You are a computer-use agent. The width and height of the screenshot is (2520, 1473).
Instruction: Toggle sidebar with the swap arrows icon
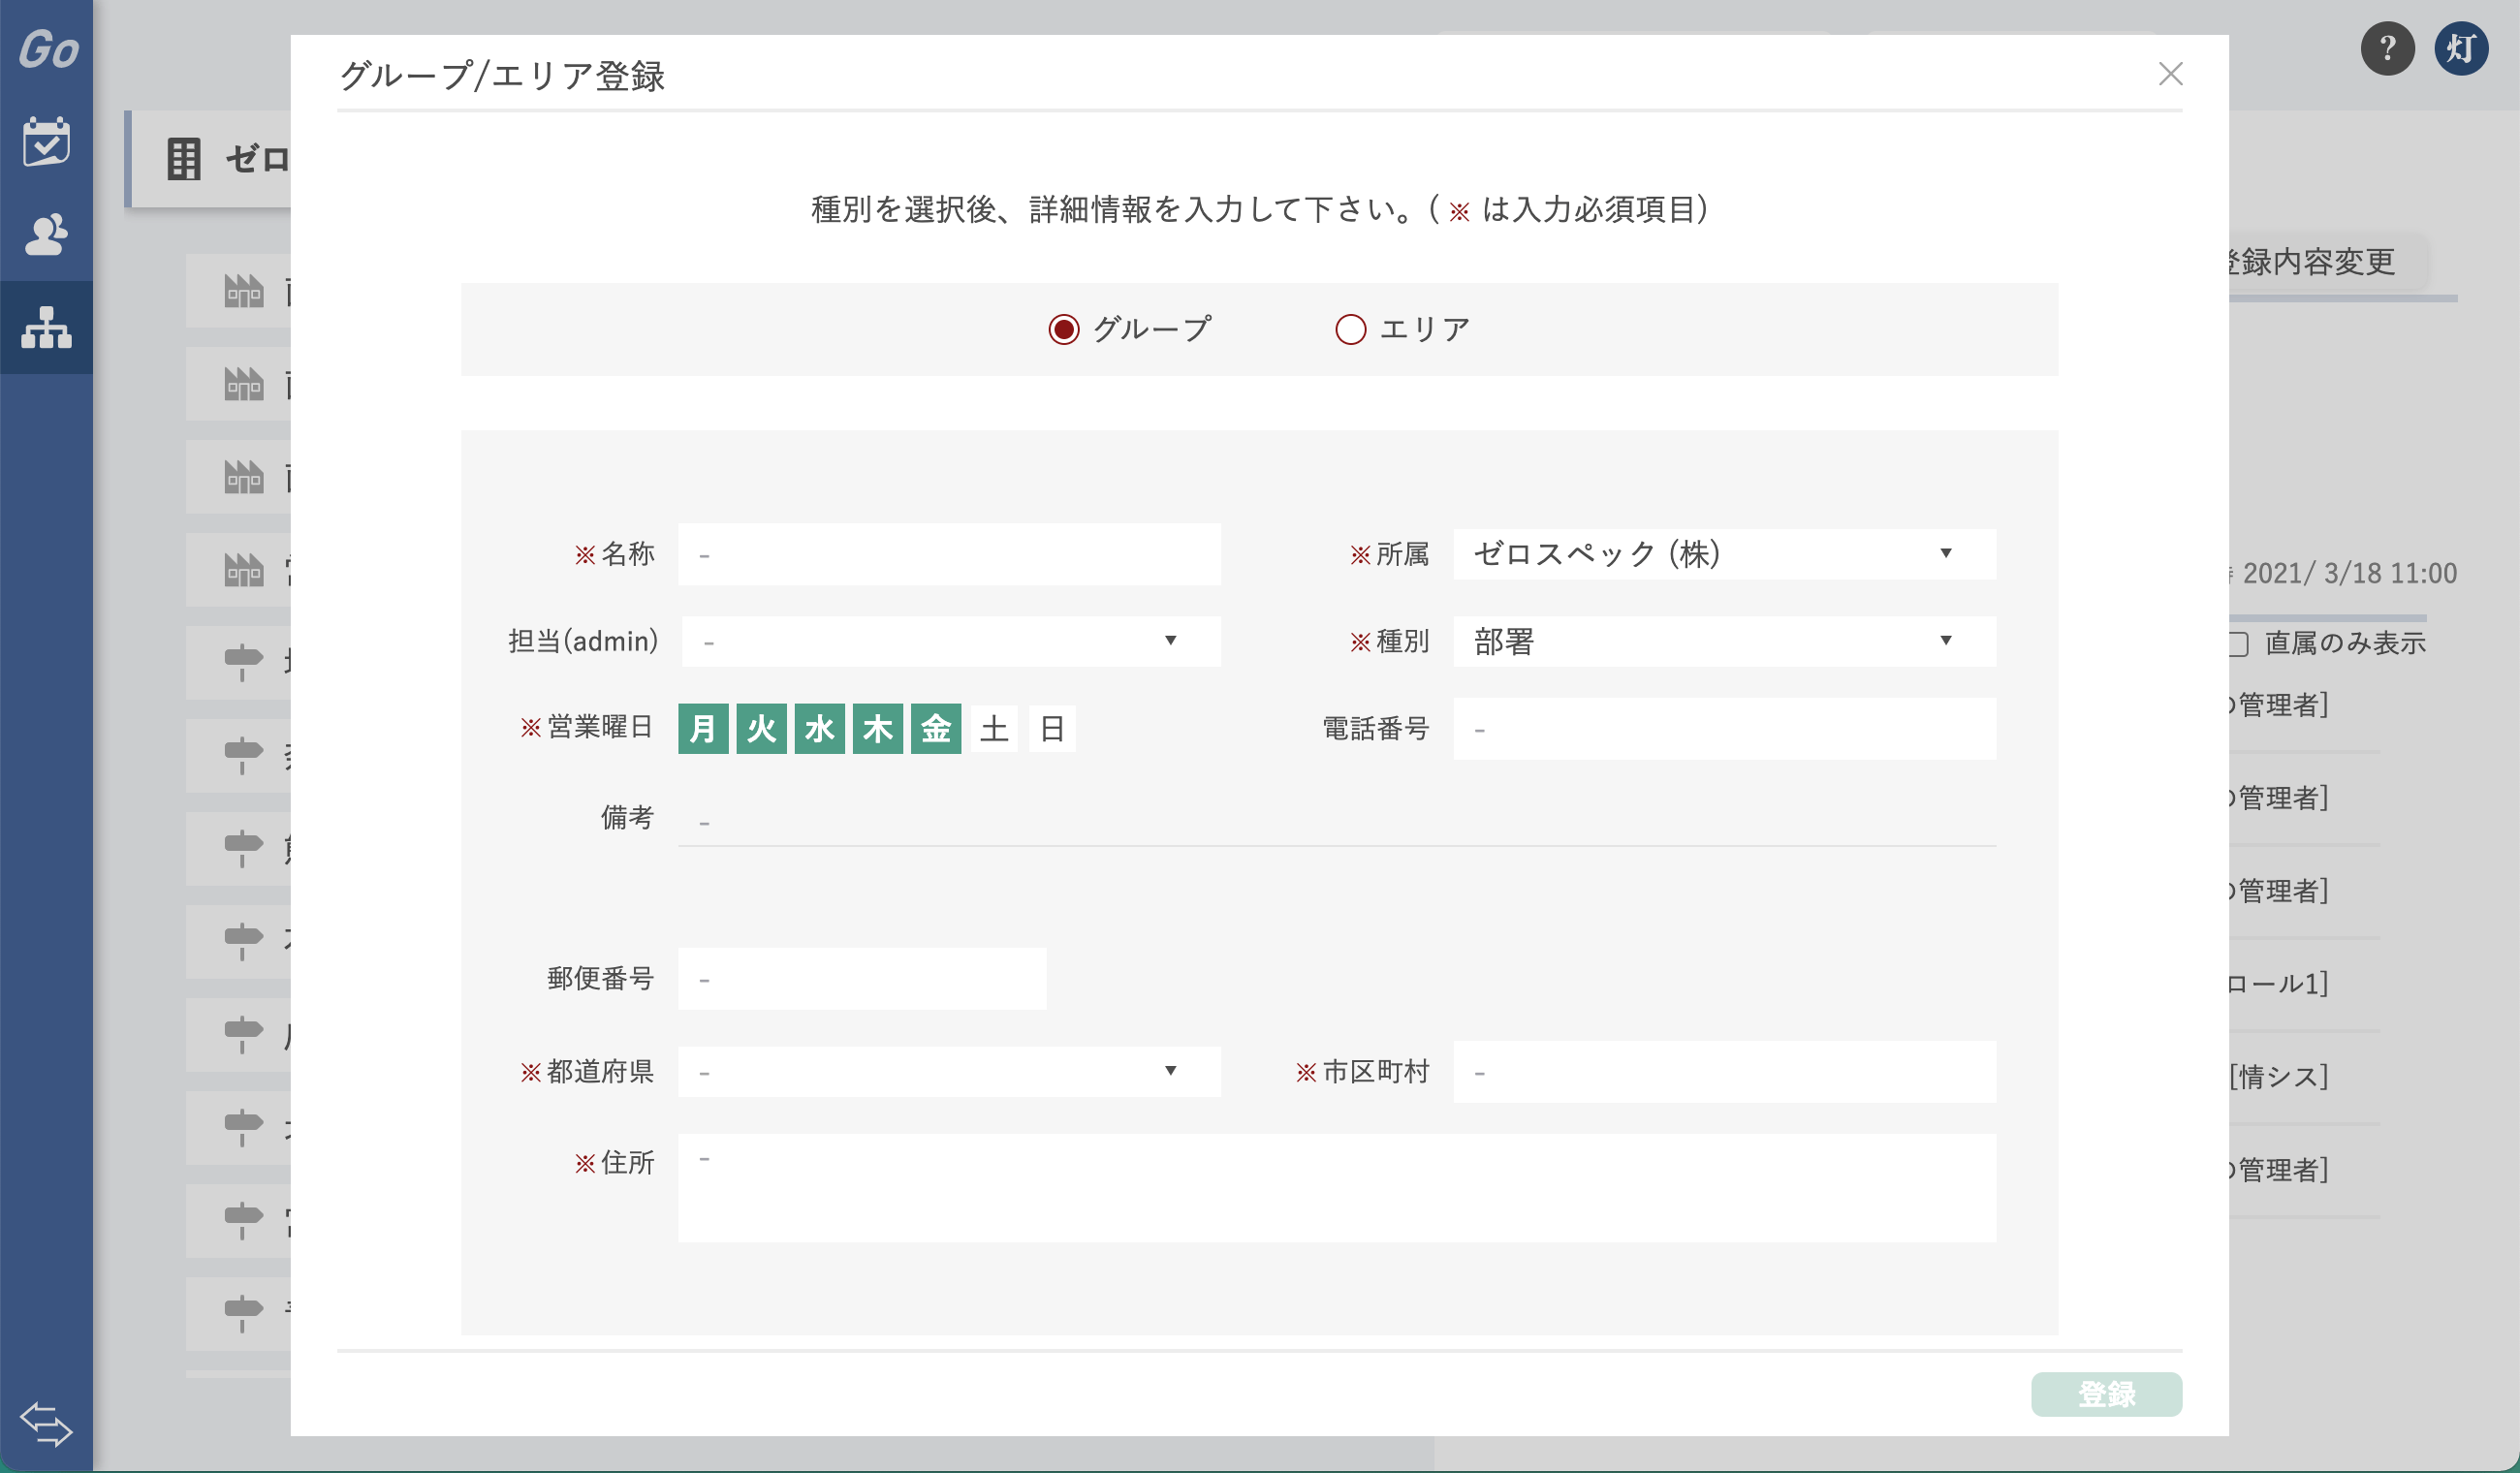point(46,1423)
